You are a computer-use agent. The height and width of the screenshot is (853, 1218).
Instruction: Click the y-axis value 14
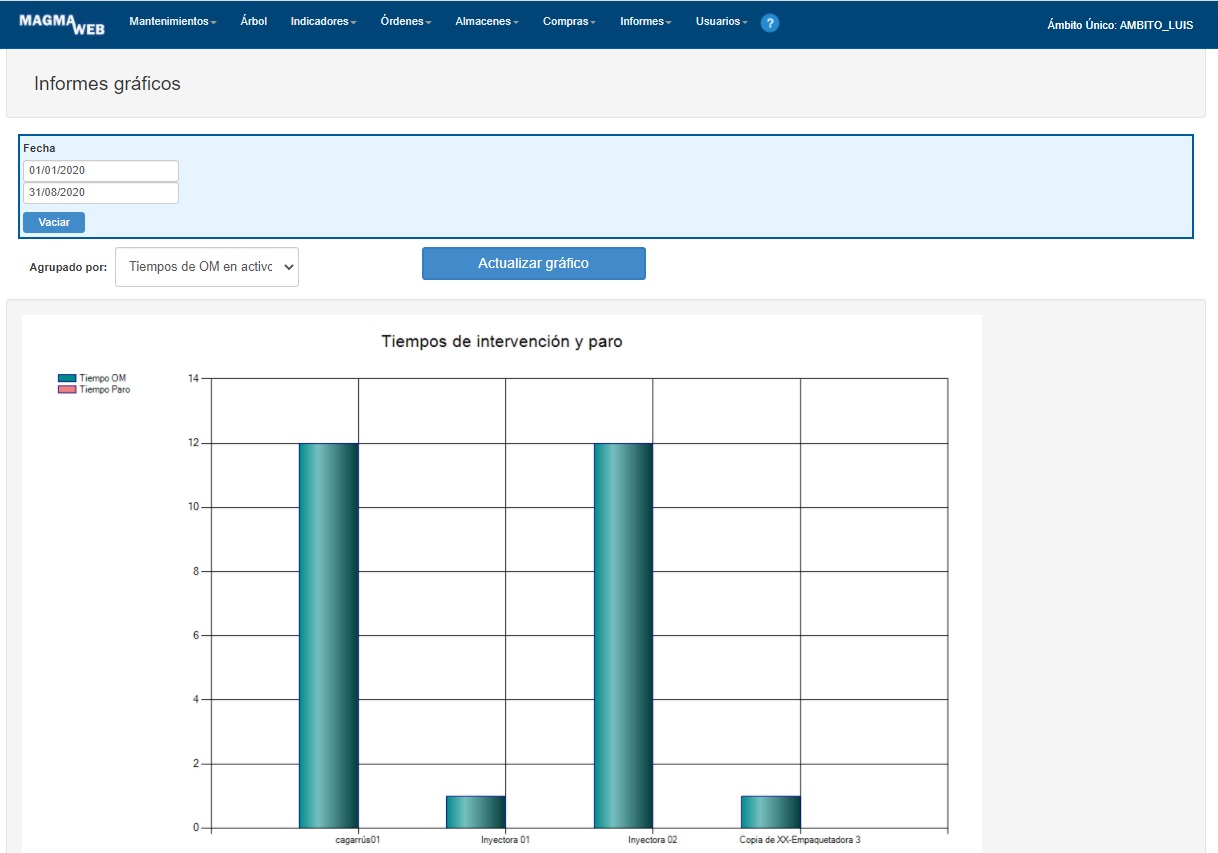[x=194, y=378]
